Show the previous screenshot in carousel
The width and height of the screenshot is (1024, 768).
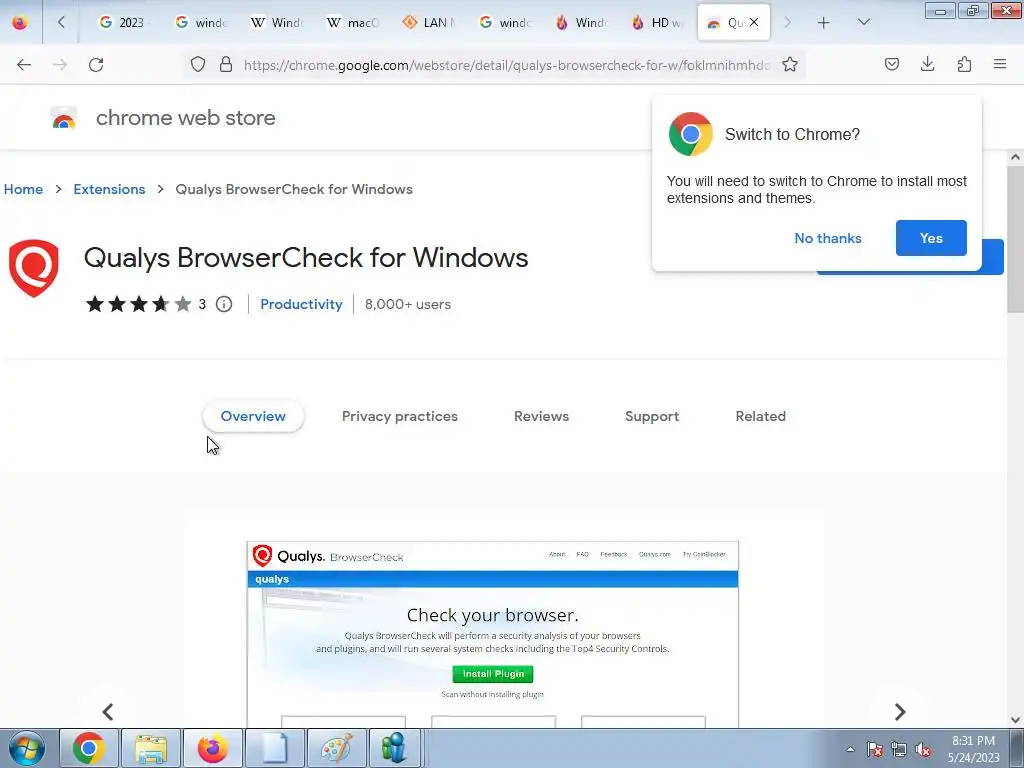(108, 711)
